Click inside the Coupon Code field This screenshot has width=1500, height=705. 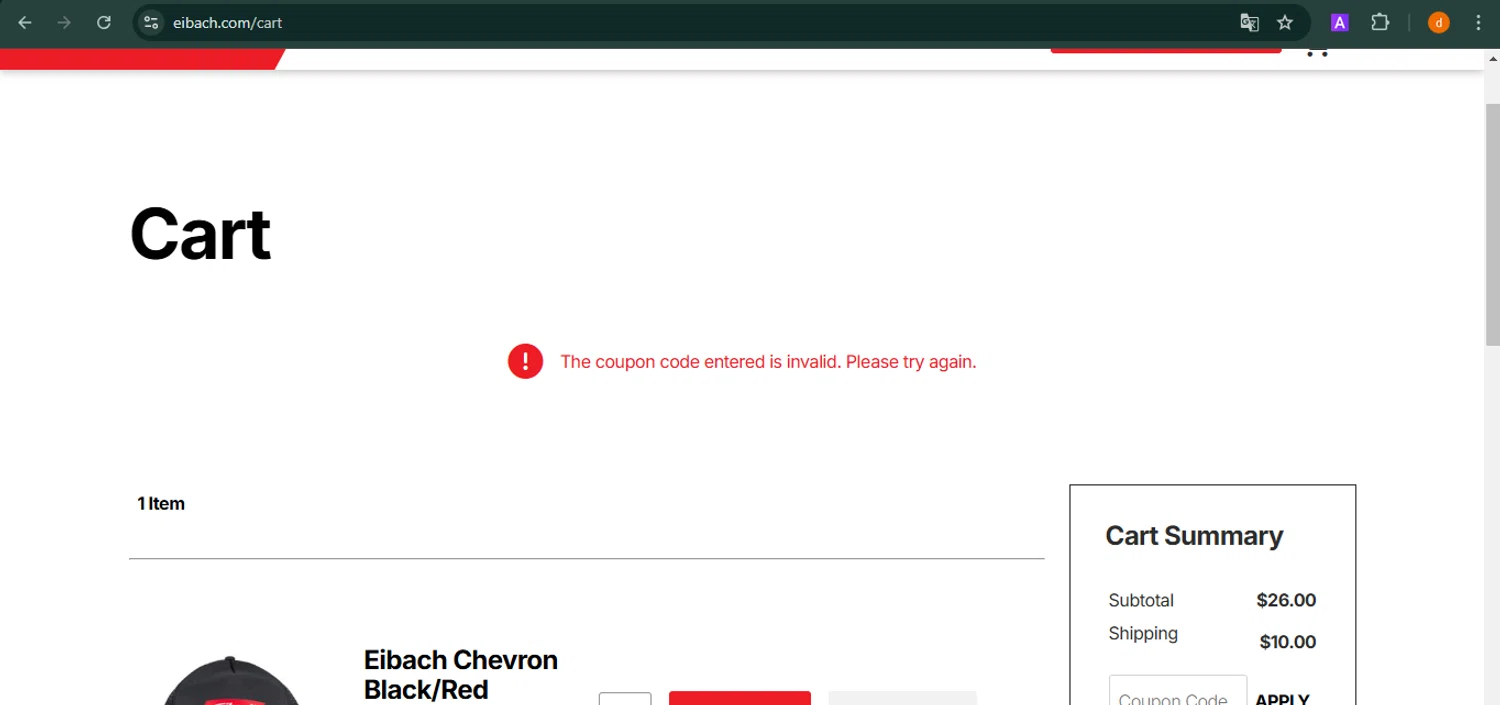pos(1178,690)
